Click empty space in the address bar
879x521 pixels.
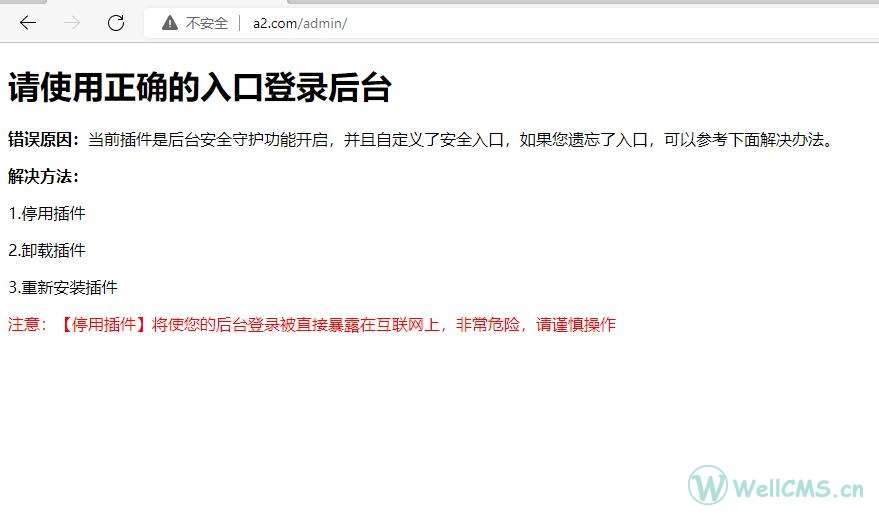point(600,23)
